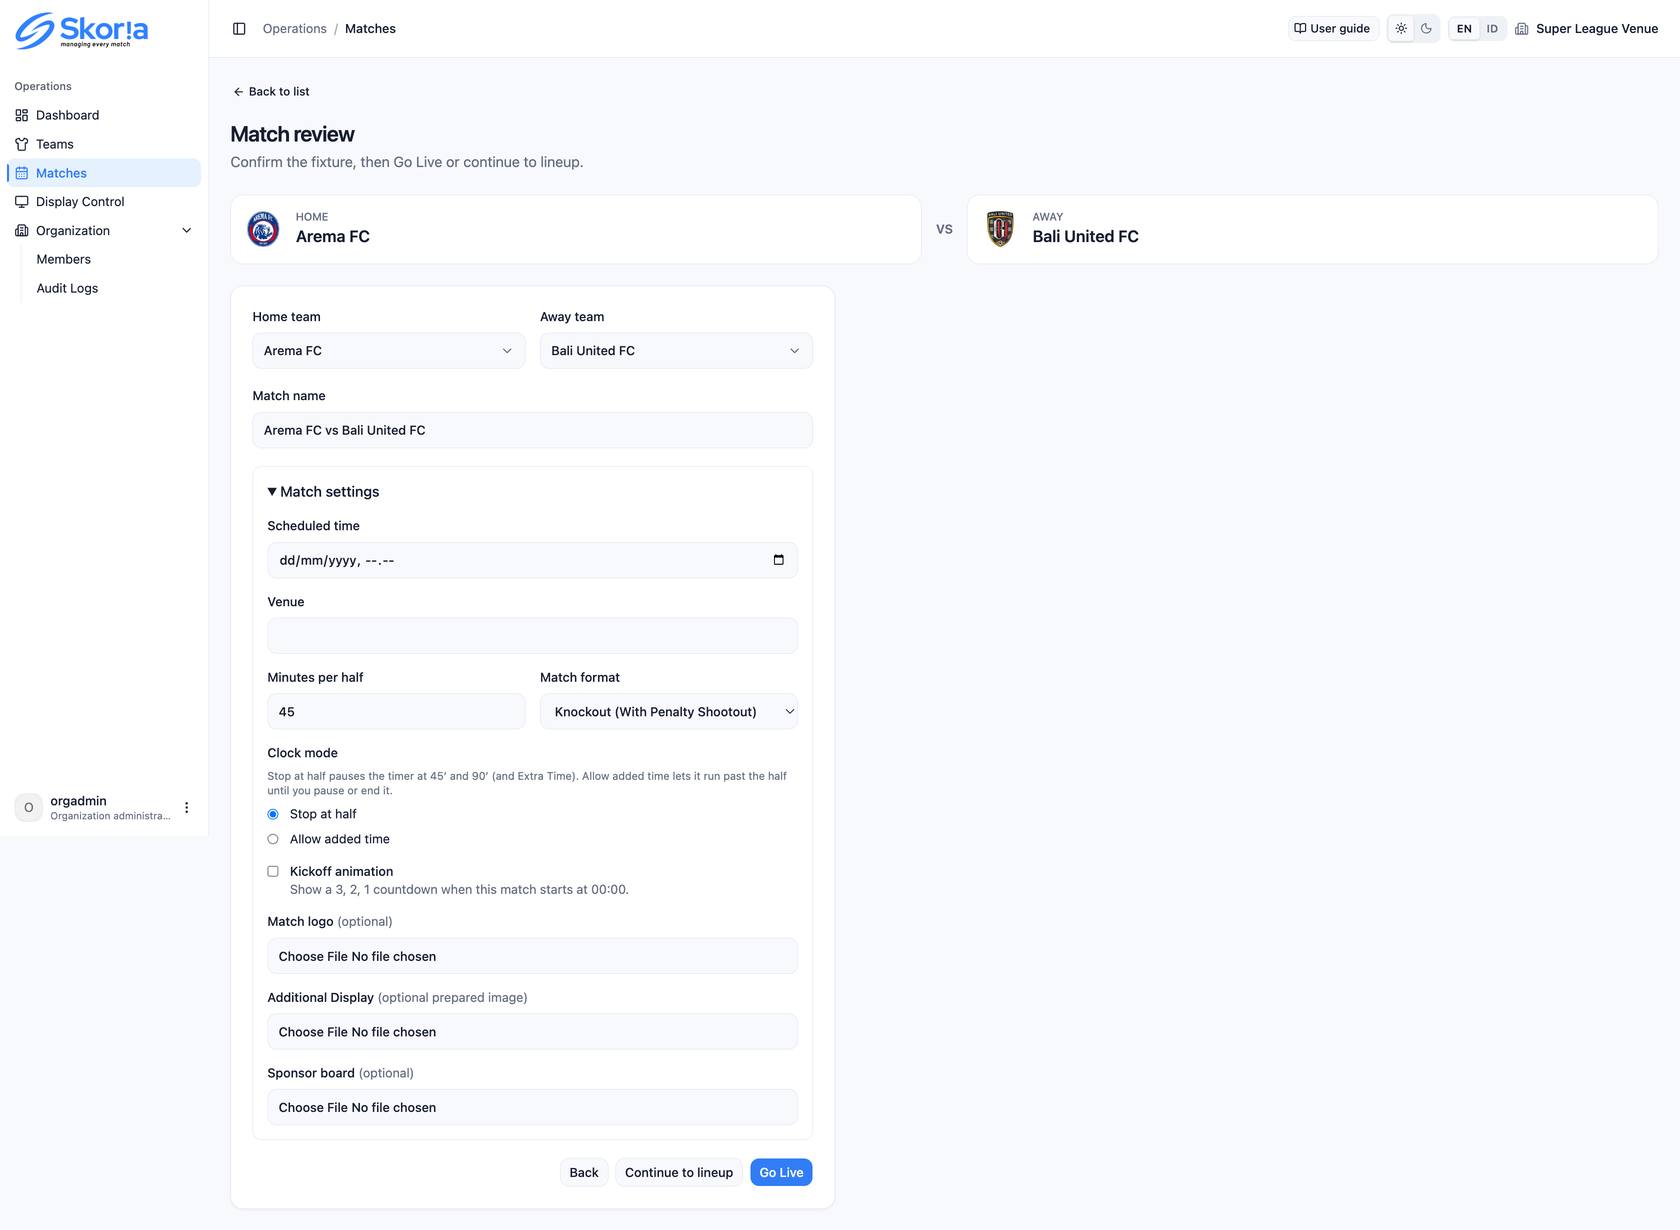The height and width of the screenshot is (1230, 1680).
Task: Open the Away team dropdown
Action: click(676, 351)
